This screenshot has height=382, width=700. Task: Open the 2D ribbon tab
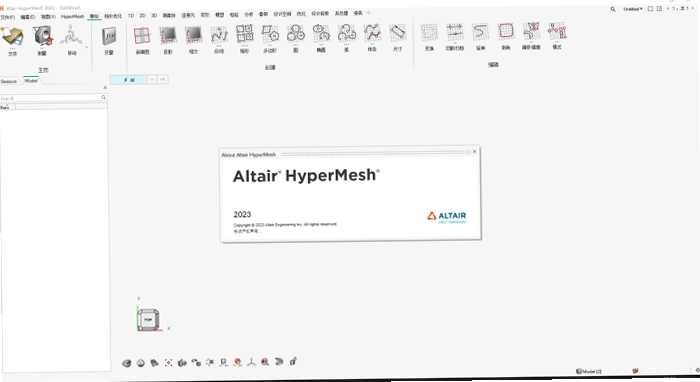142,16
